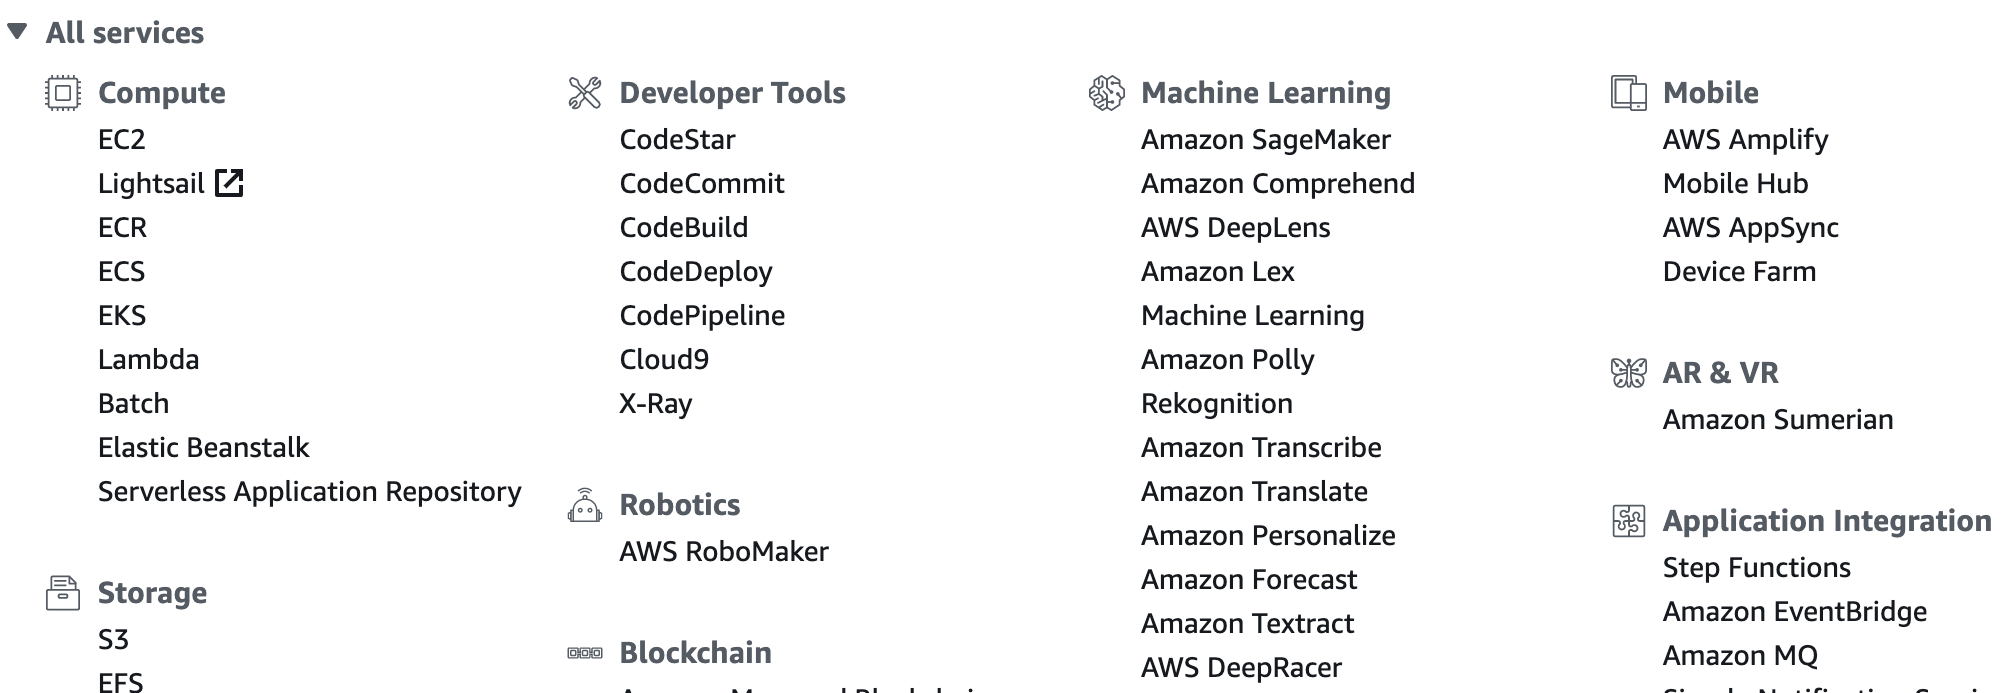Select AWS RoboMaker link
The height and width of the screenshot is (693, 2015).
pyautogui.click(x=724, y=552)
